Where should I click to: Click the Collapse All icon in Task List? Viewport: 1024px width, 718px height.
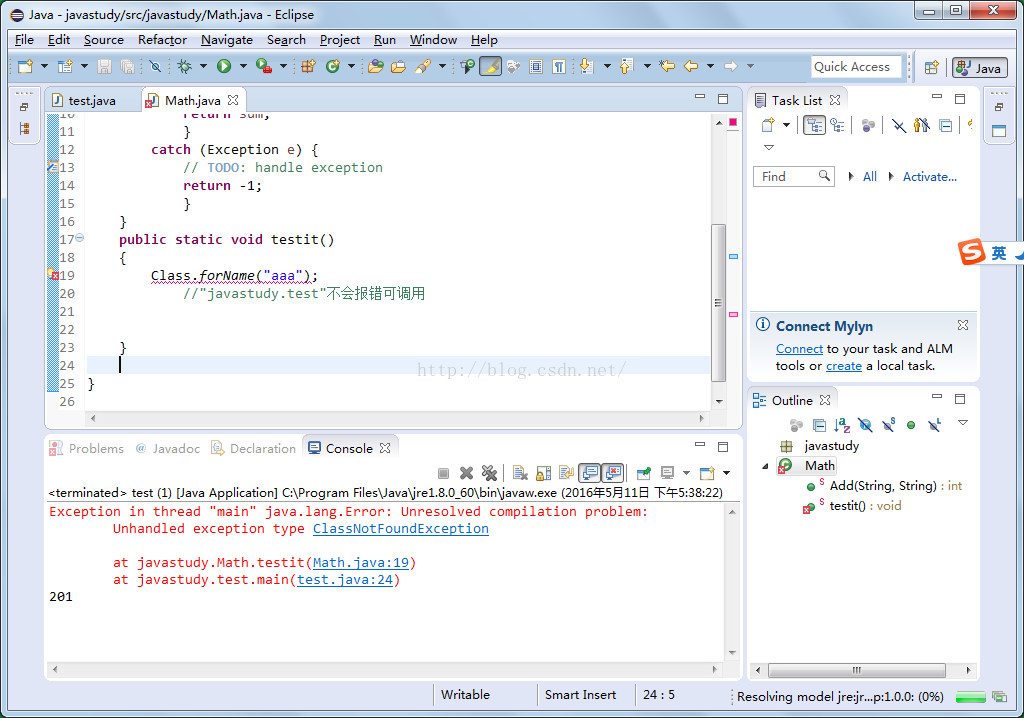coord(945,125)
